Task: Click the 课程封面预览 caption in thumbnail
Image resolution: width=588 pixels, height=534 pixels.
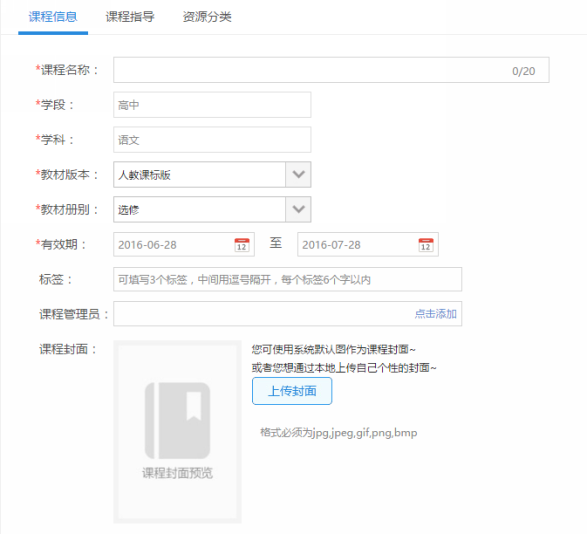Action: [177, 473]
